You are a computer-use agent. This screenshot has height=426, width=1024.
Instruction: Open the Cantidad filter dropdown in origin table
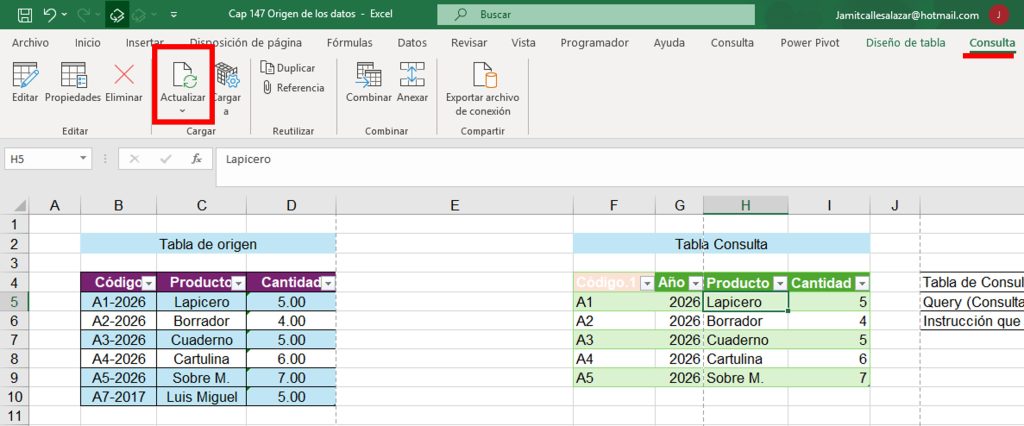(328, 283)
